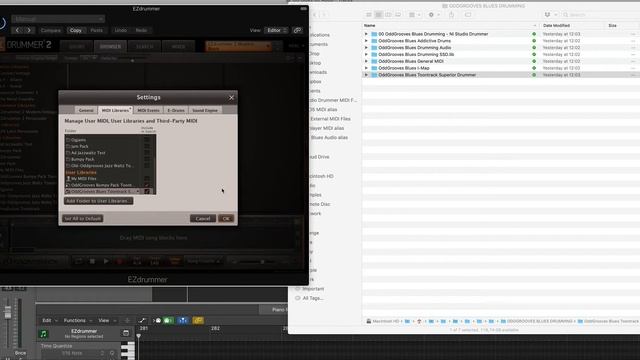The width and height of the screenshot is (640, 360).
Task: Switch Finder to list view
Action: (378, 15)
